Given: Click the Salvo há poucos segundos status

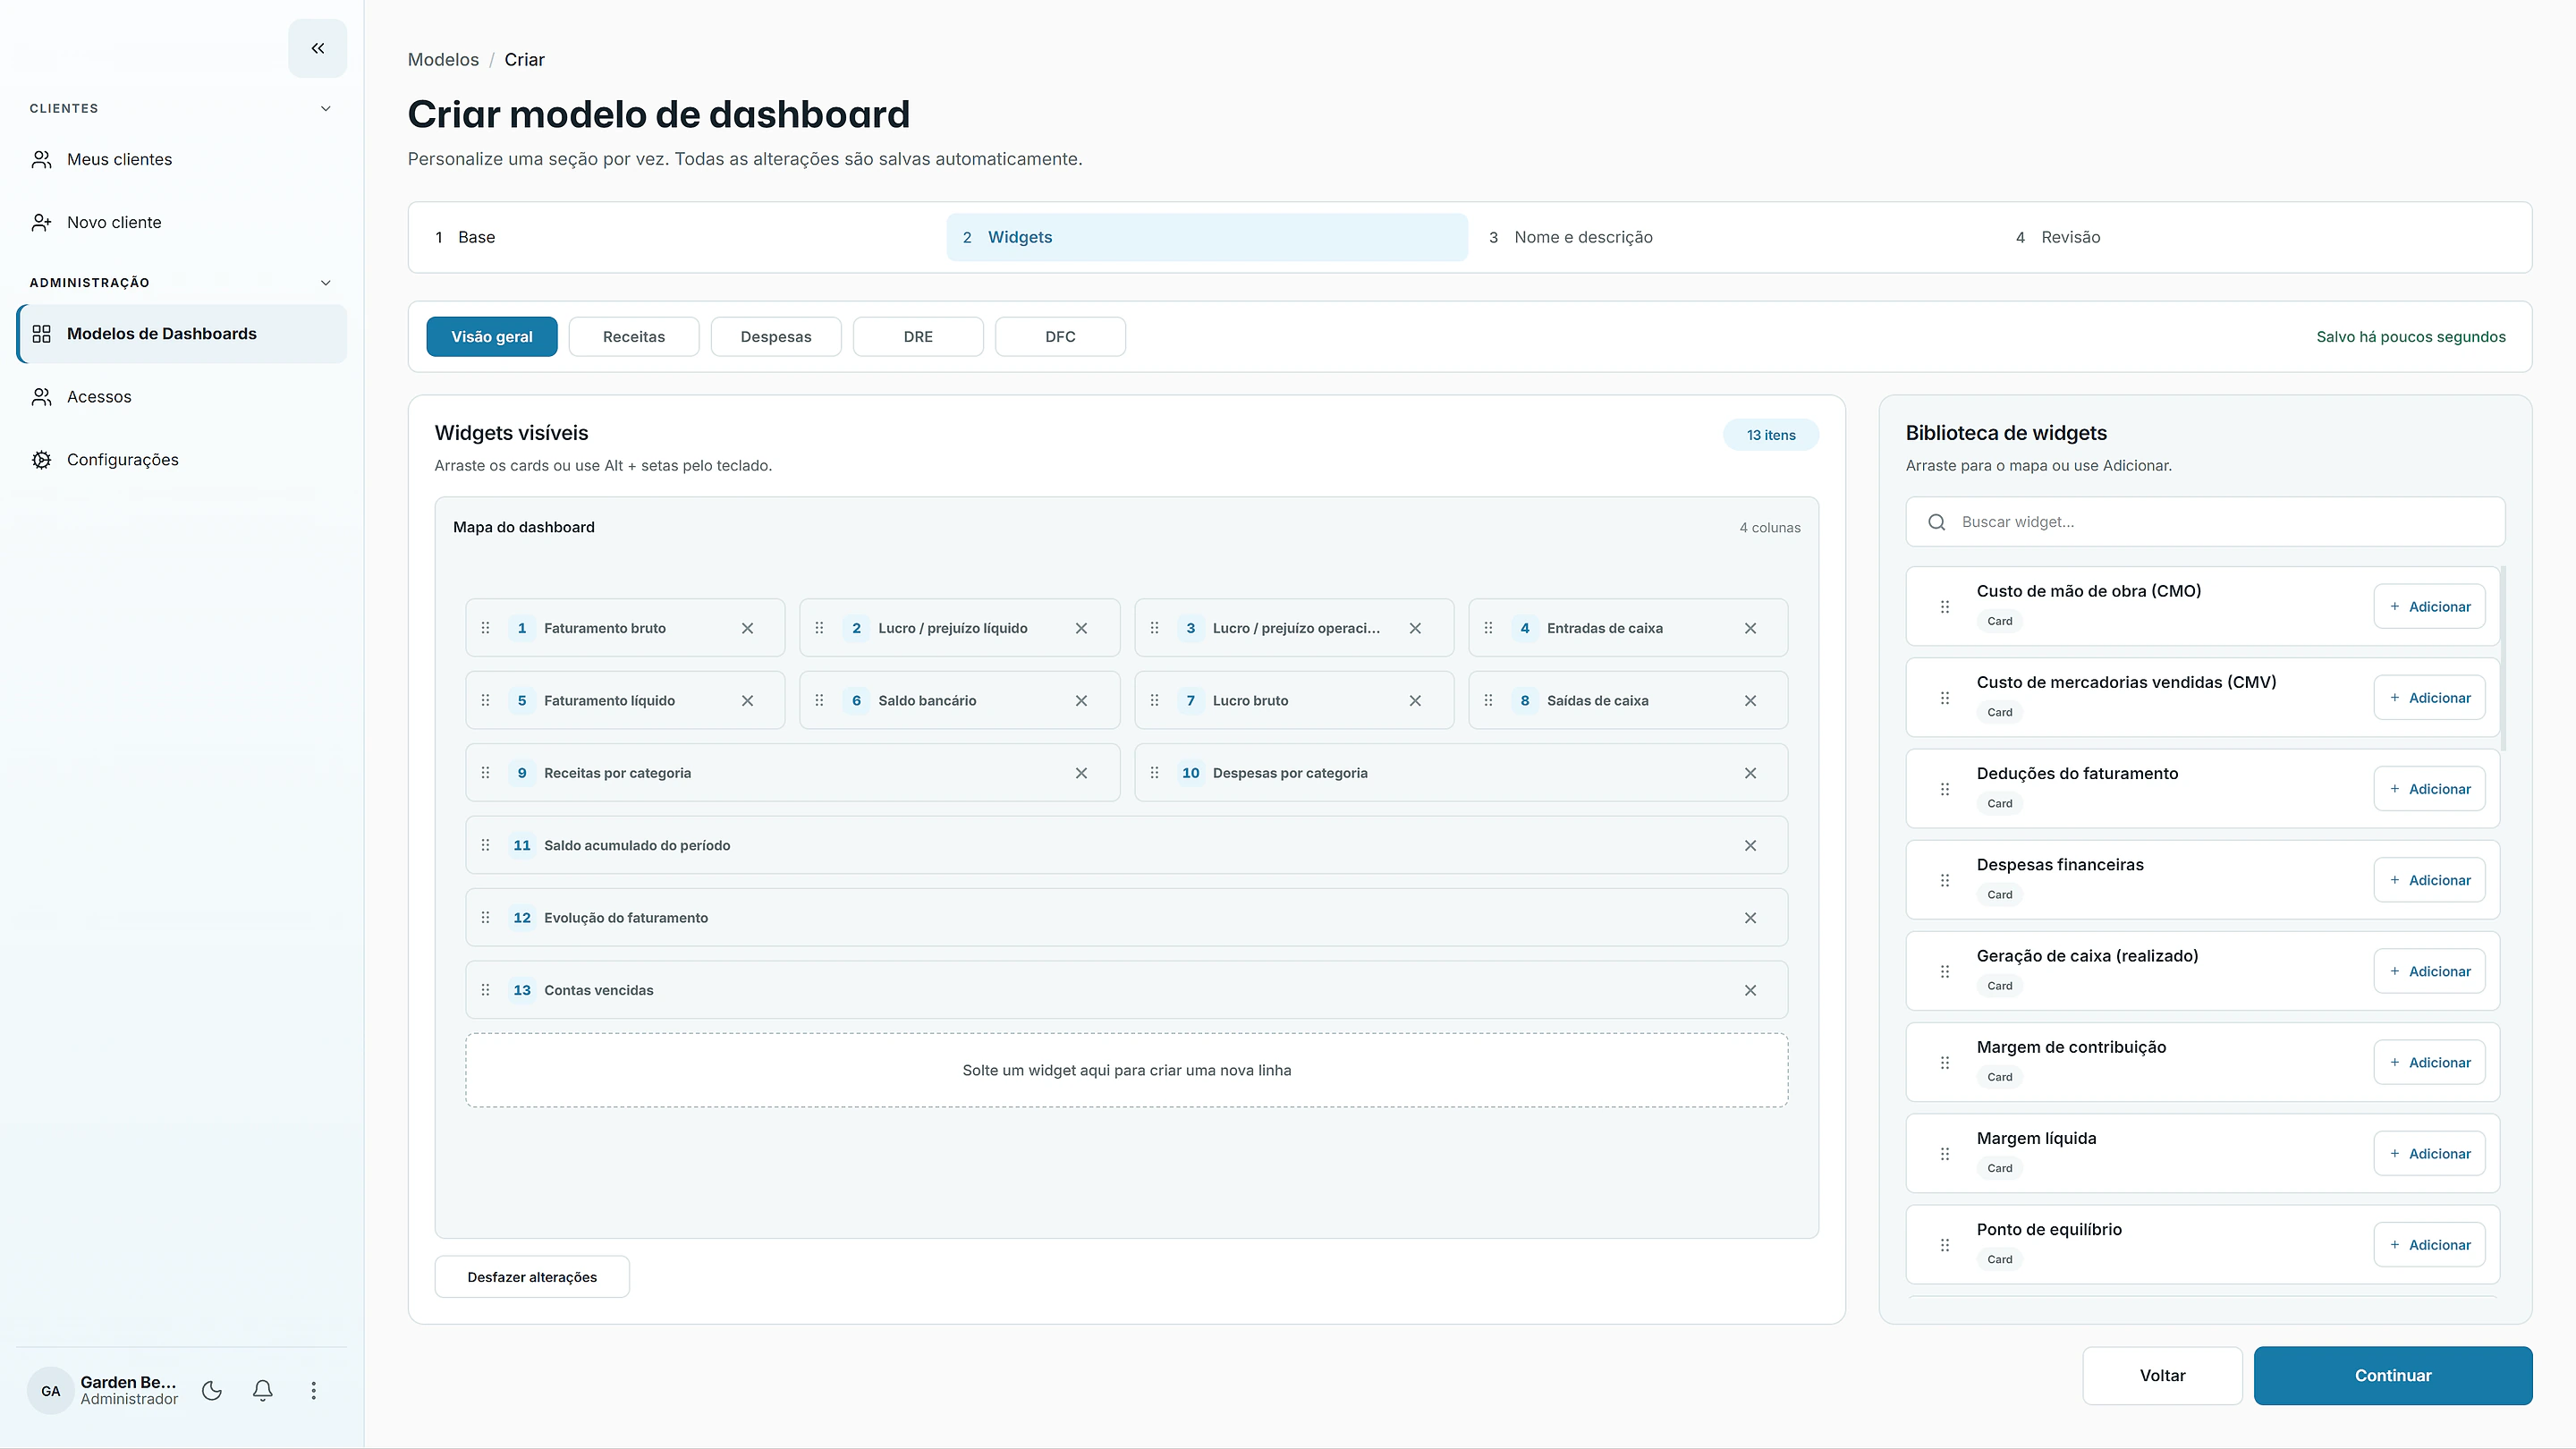Looking at the screenshot, I should click(2411, 337).
